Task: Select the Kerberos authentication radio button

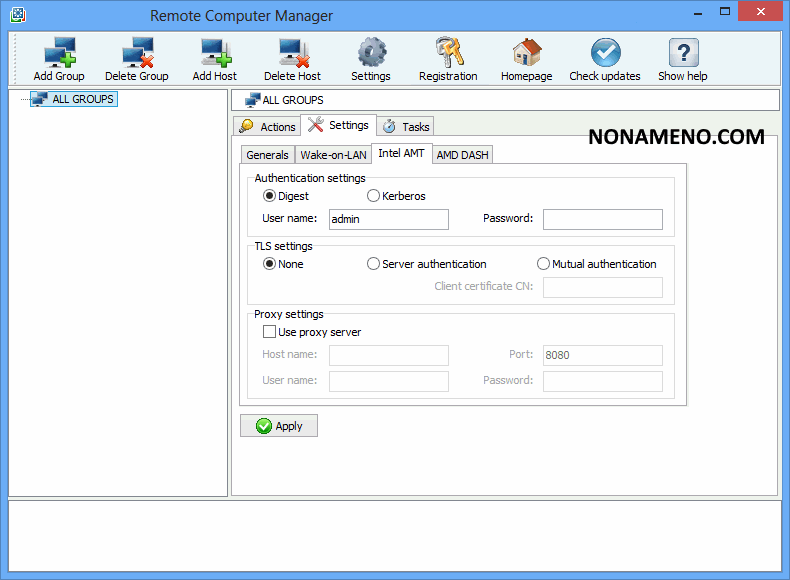Action: (374, 196)
